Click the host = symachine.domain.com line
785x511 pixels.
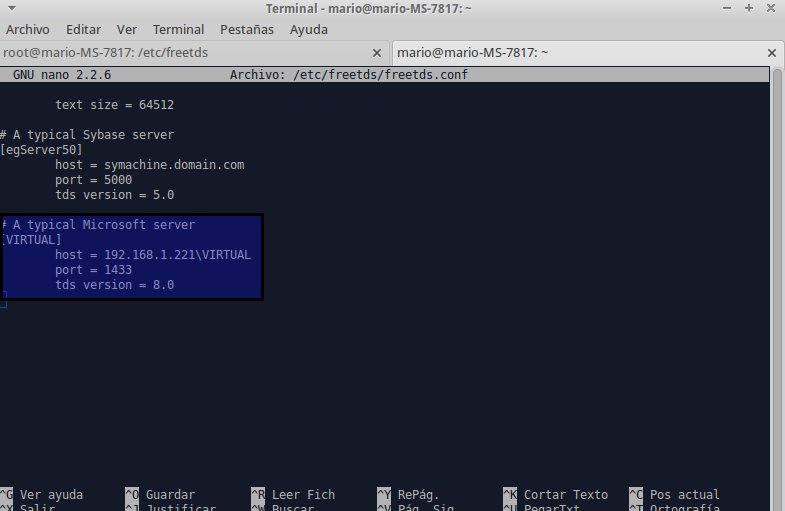pos(149,165)
